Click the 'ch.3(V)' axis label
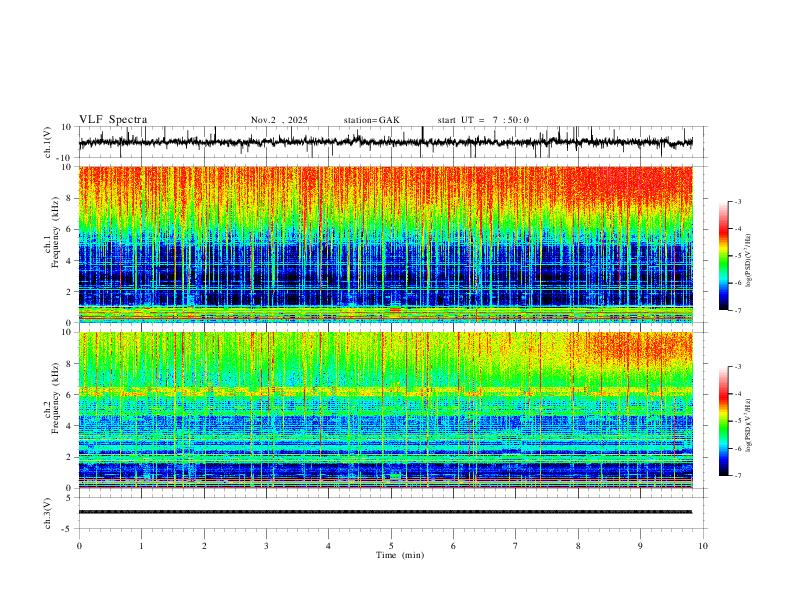This screenshot has width=792, height=612. coord(48,514)
